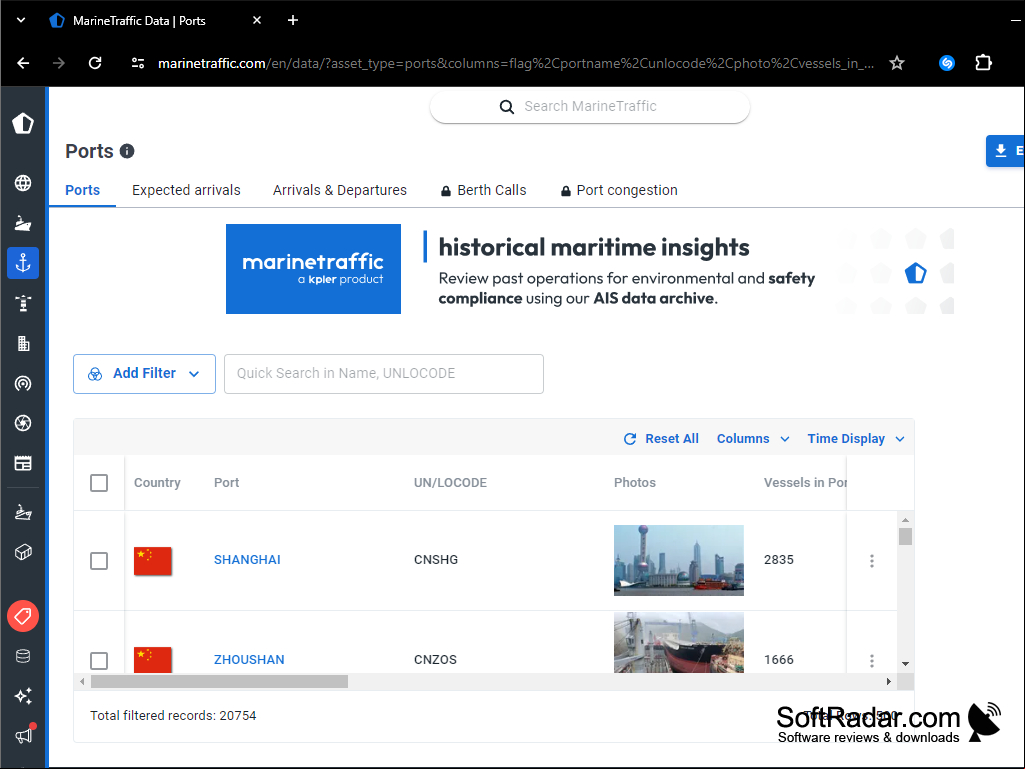Close the MarineTraffic Data tab
Viewport: 1025px width, 769px height.
(257, 20)
